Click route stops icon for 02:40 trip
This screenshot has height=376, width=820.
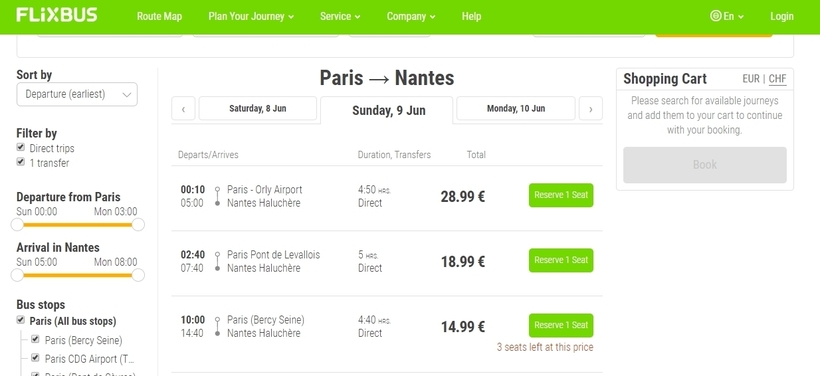(218, 261)
